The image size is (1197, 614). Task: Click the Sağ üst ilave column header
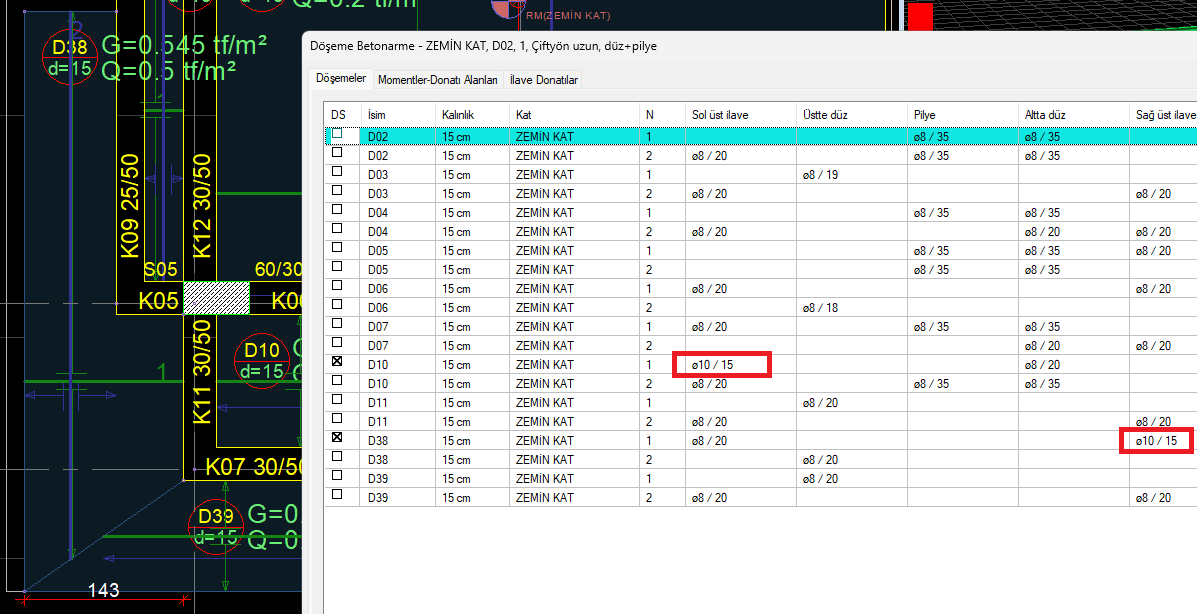1163,115
